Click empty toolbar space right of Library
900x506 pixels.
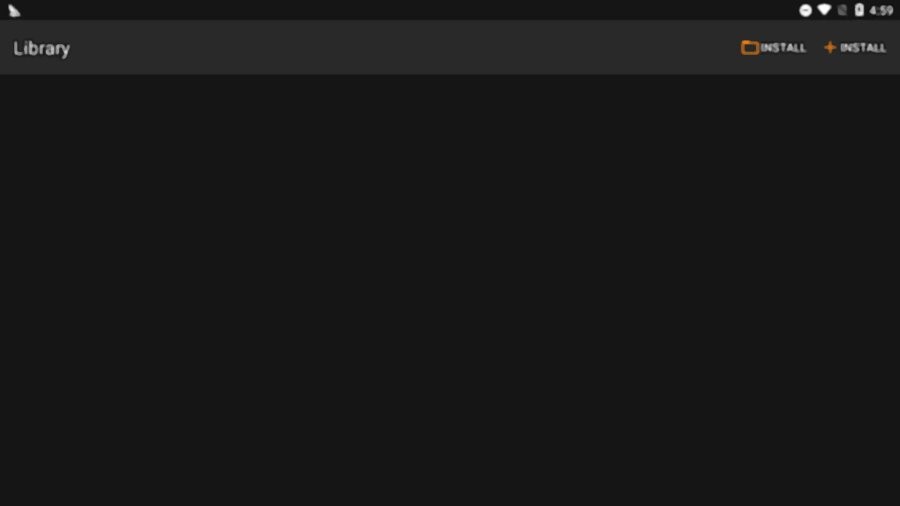[402, 48]
